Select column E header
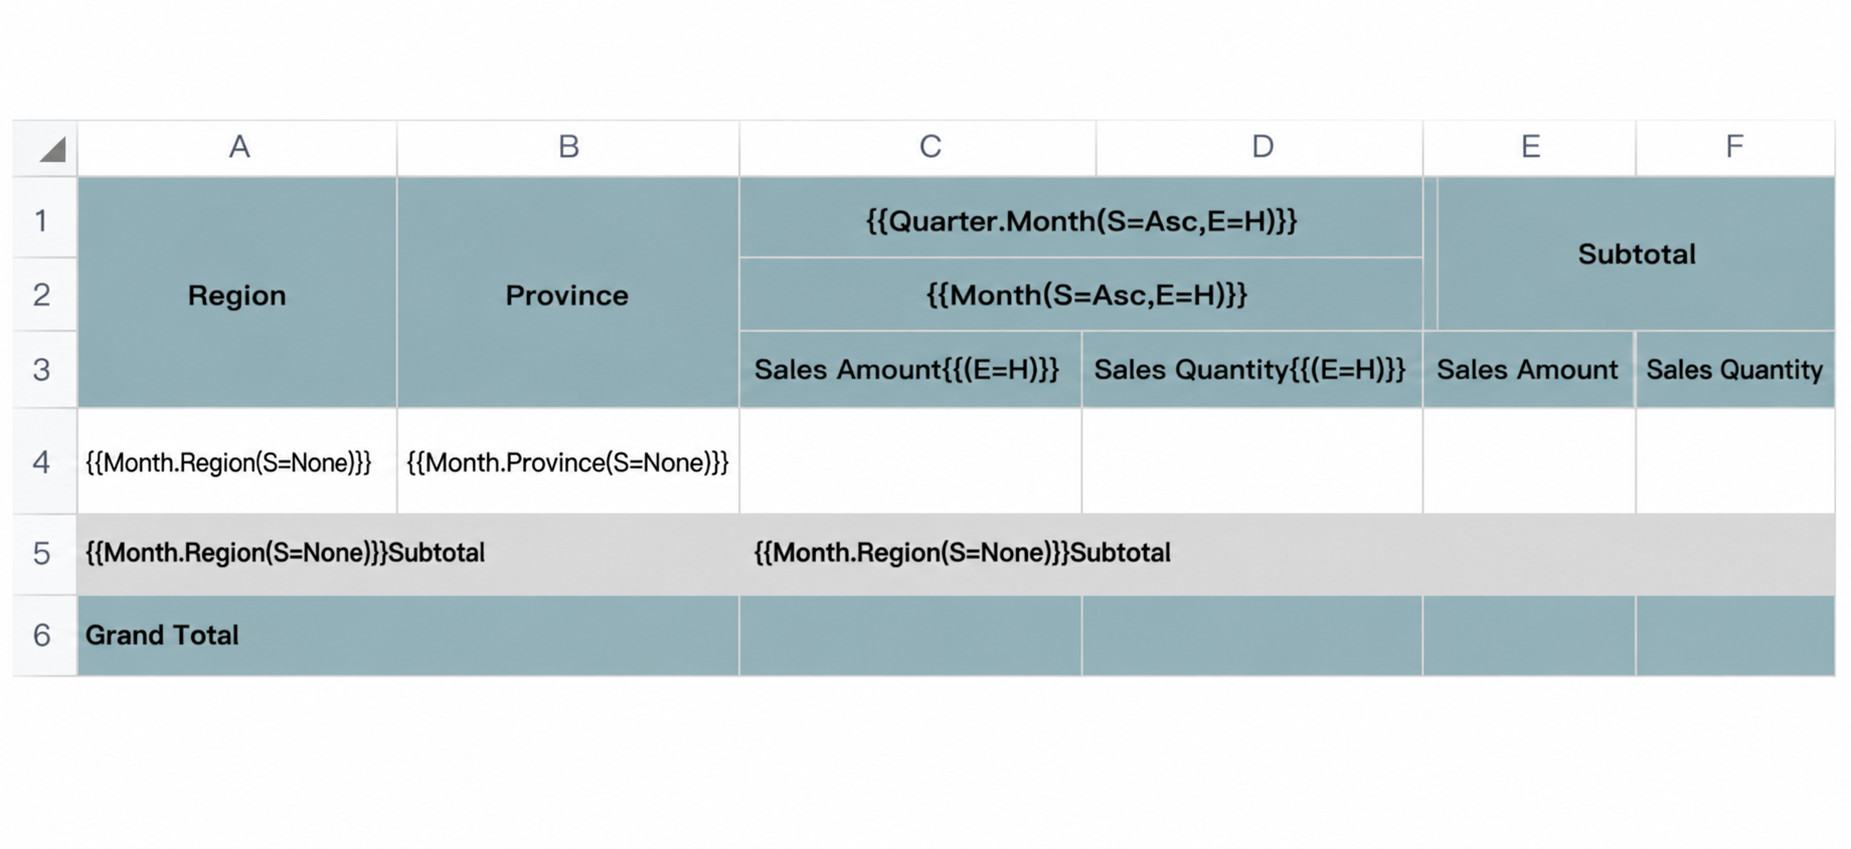1851x849 pixels. (1530, 148)
